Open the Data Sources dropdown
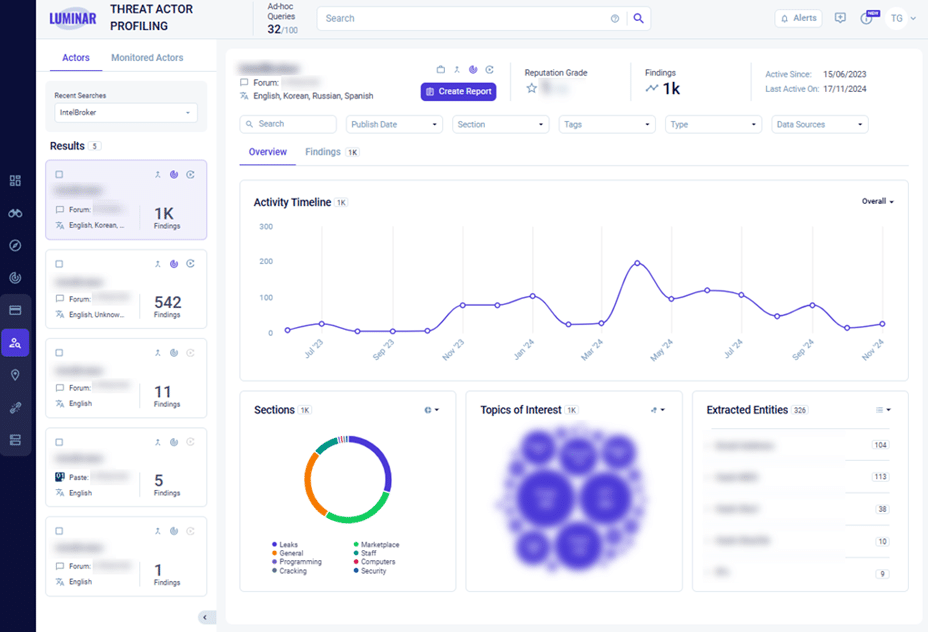The height and width of the screenshot is (632, 928). click(x=819, y=124)
